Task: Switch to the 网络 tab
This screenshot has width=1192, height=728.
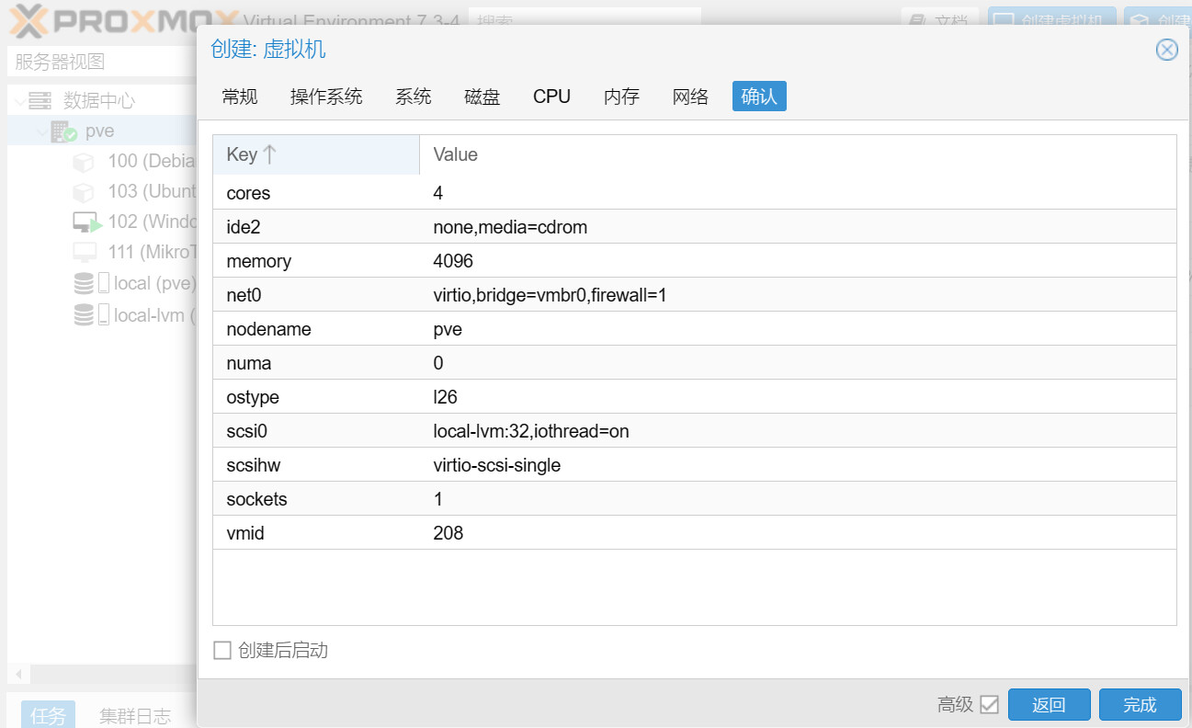Action: click(690, 97)
